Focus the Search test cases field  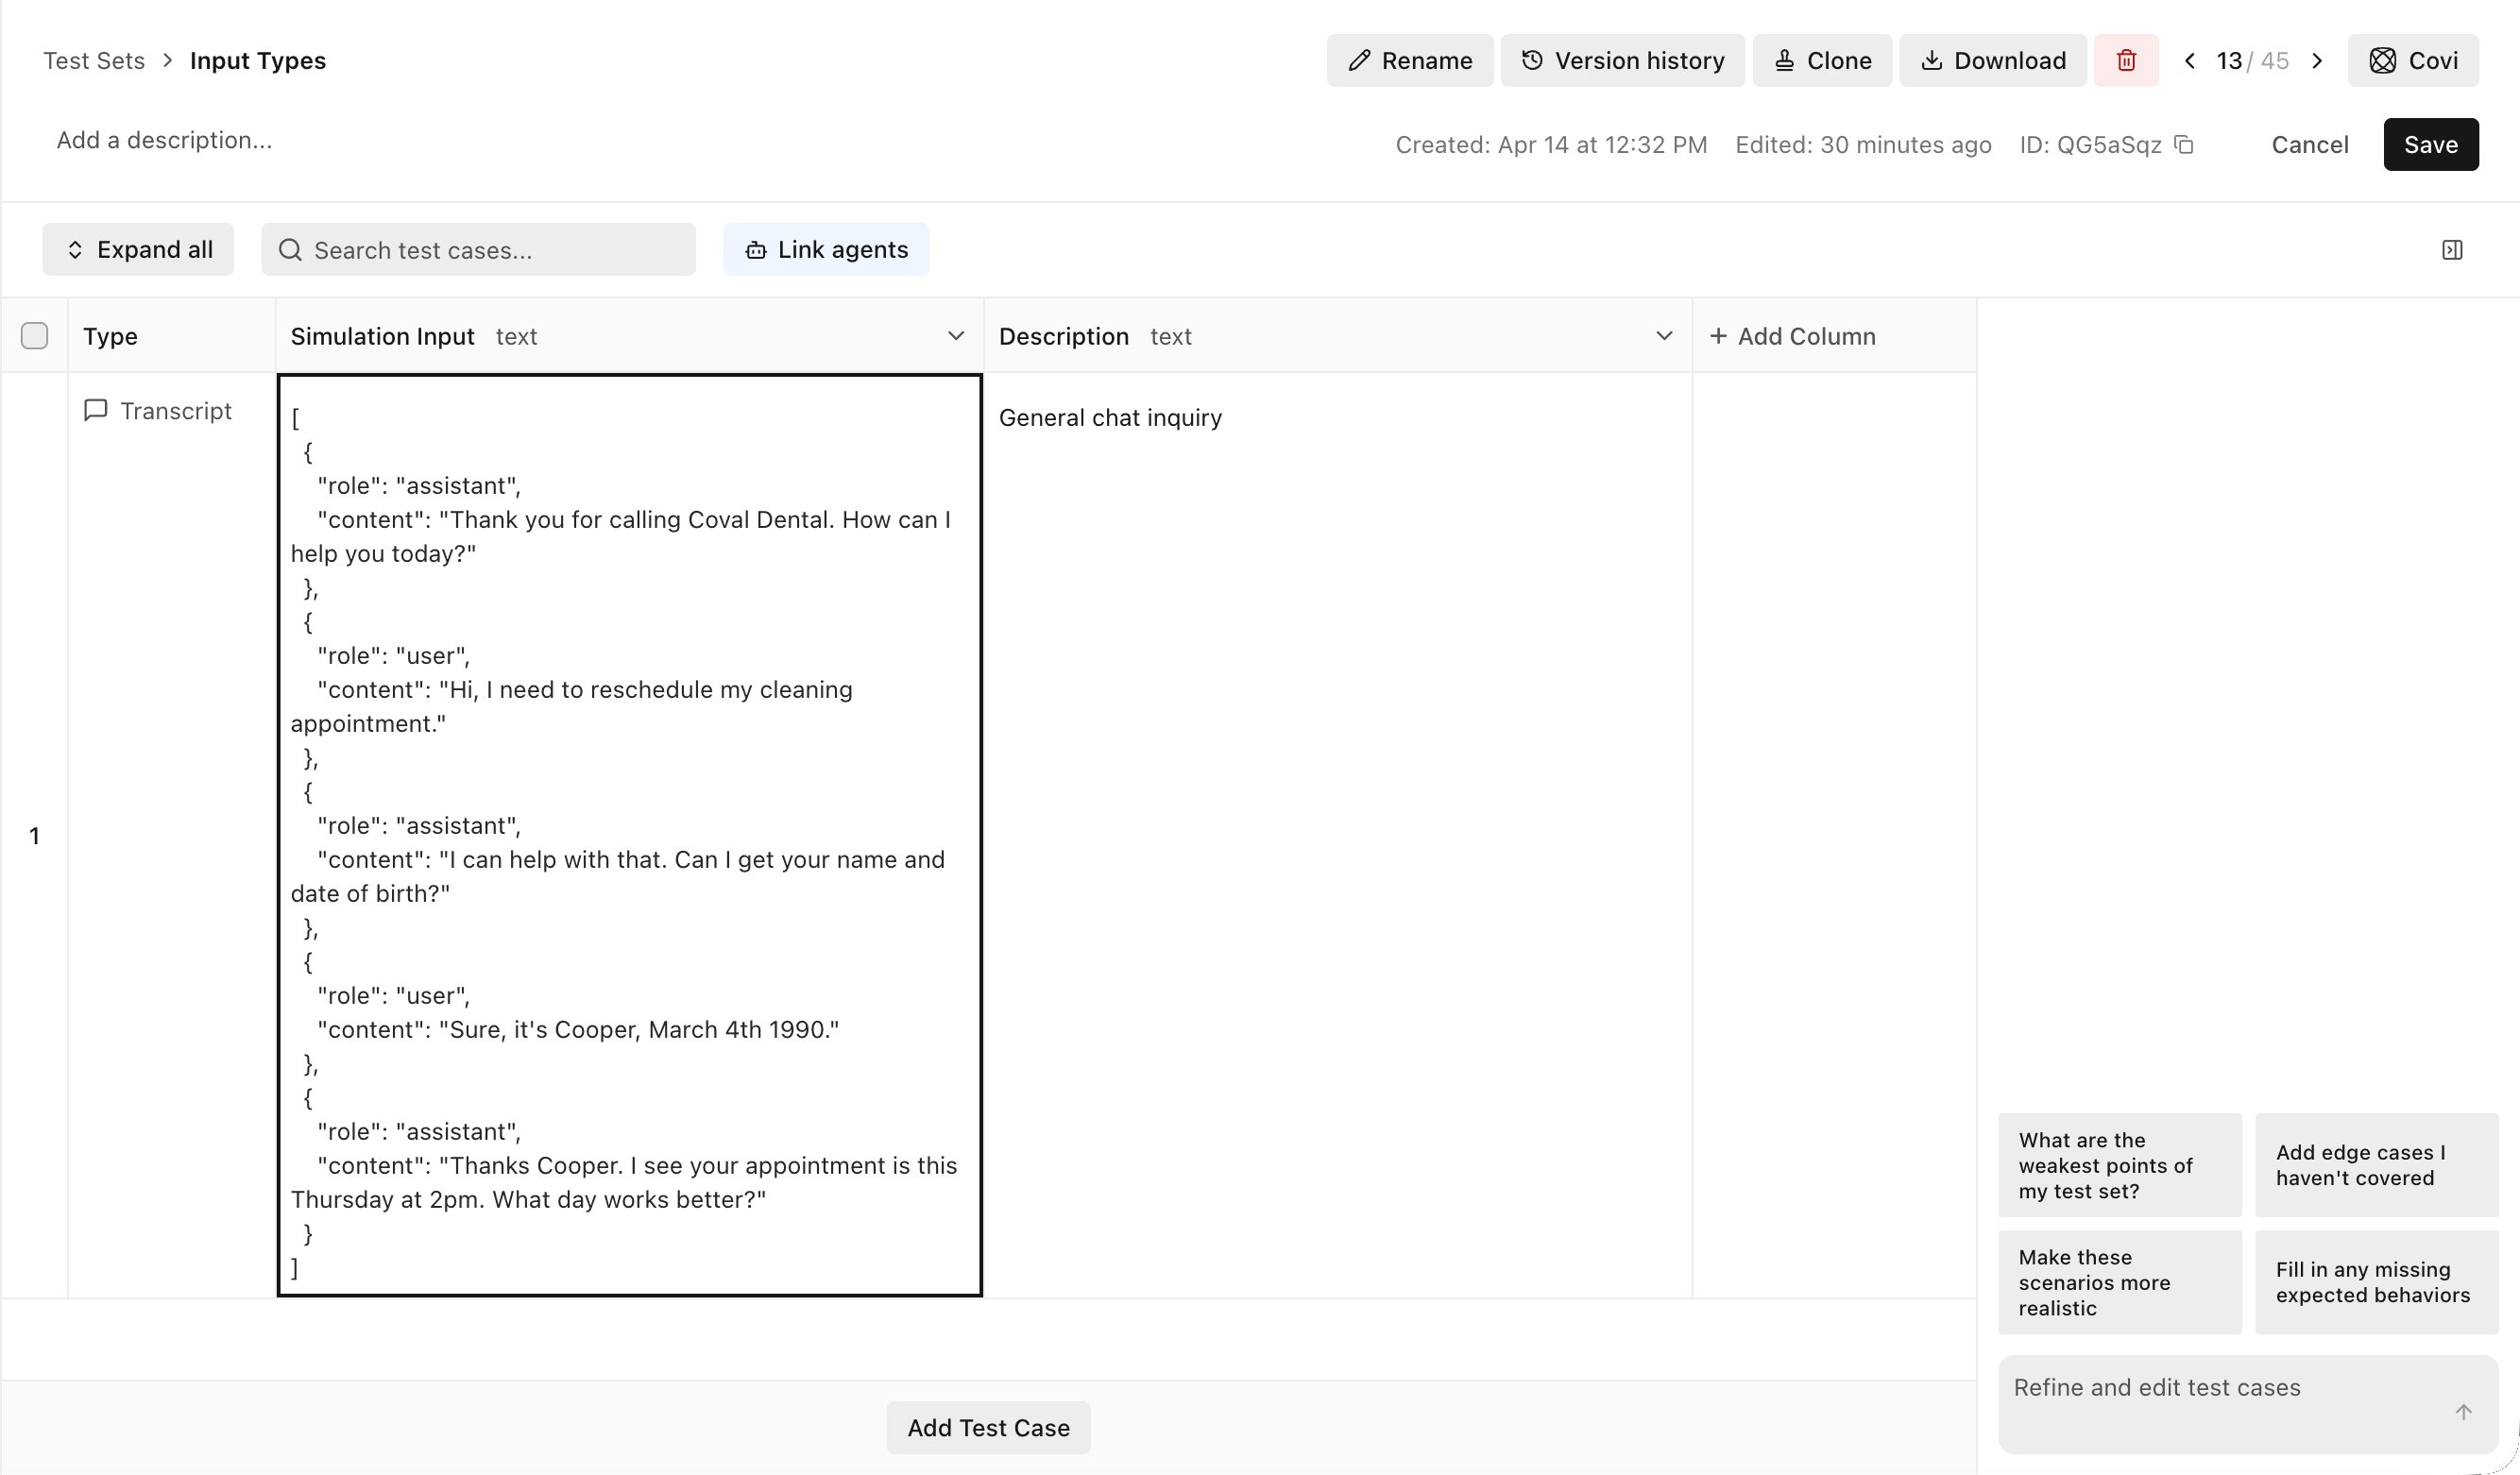(x=478, y=249)
